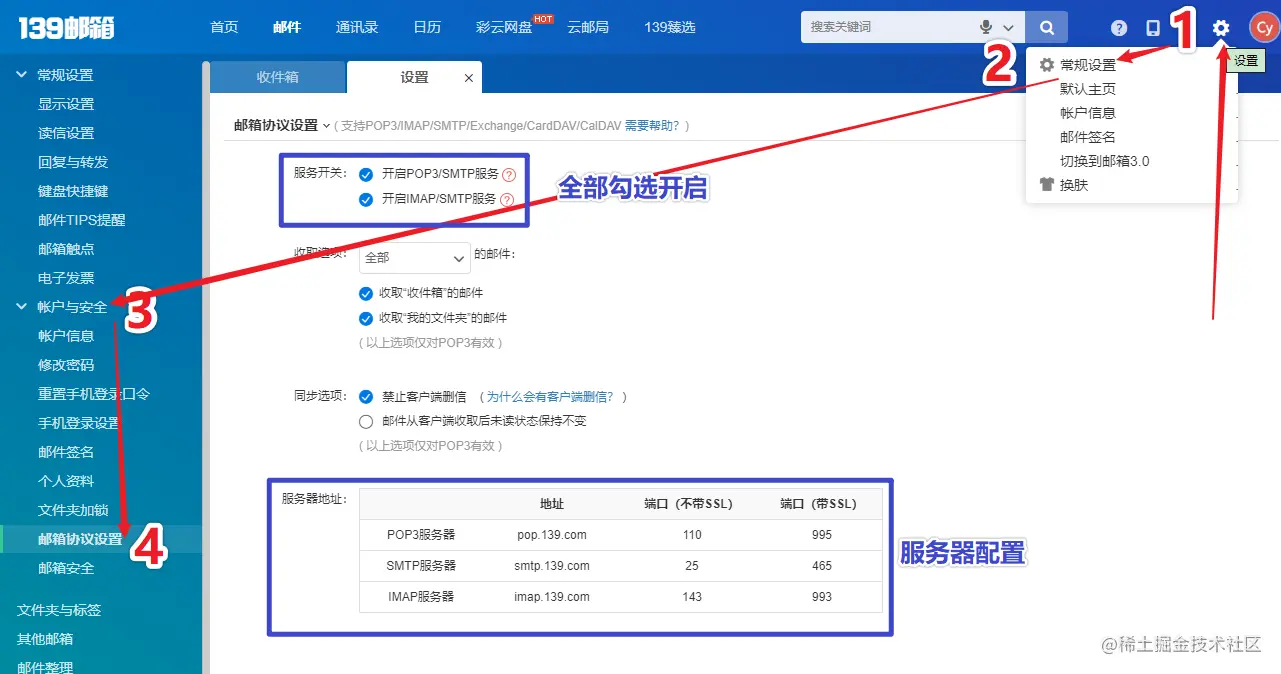Enable 邮件从客户端收取后未读状态保持不变 option

[x=366, y=421]
